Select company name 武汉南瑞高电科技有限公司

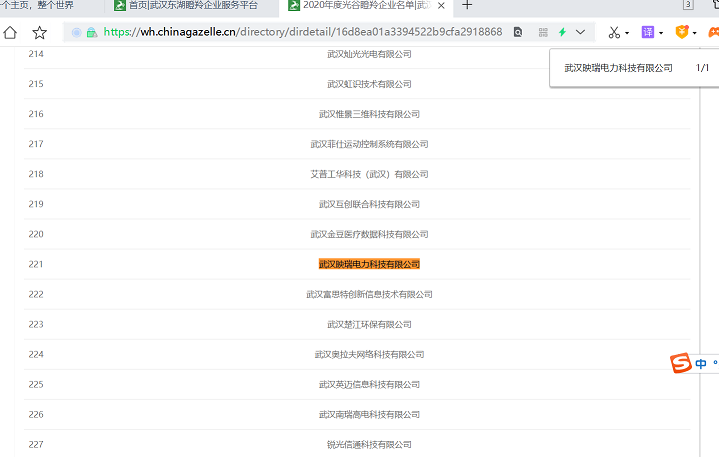[369, 414]
